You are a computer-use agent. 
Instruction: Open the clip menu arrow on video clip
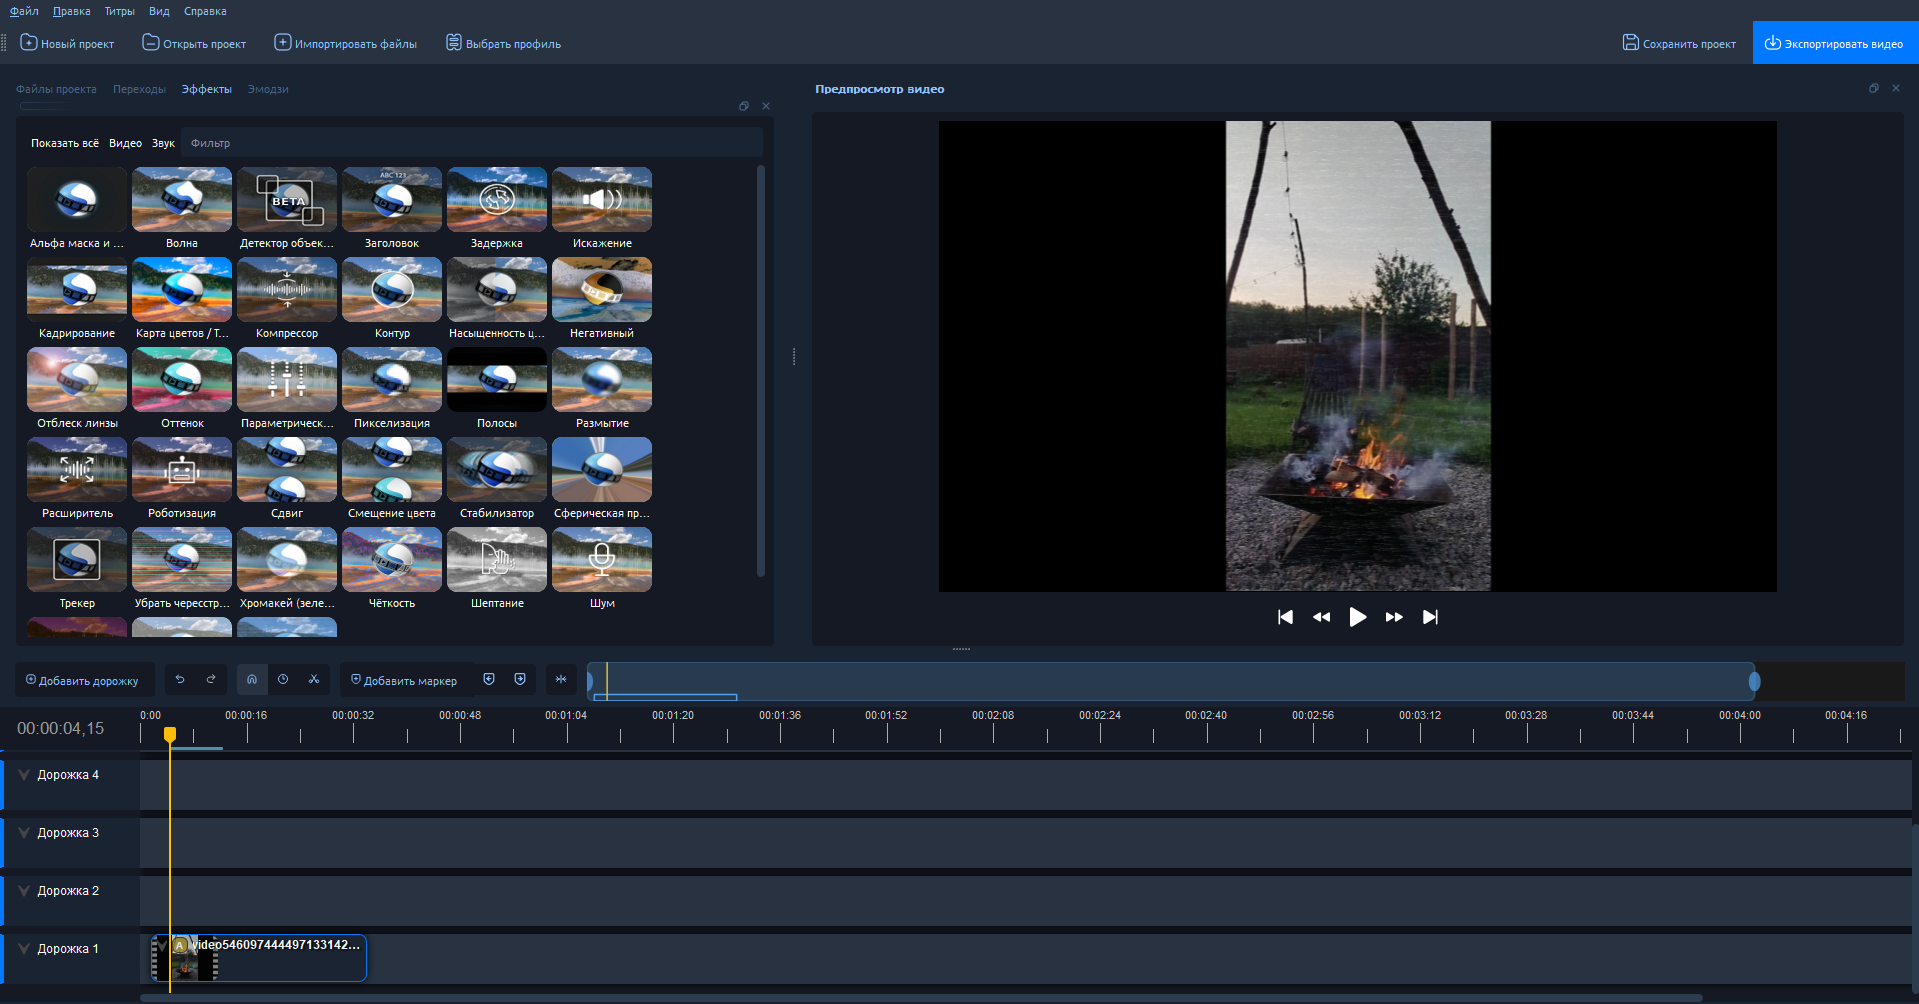tap(162, 945)
